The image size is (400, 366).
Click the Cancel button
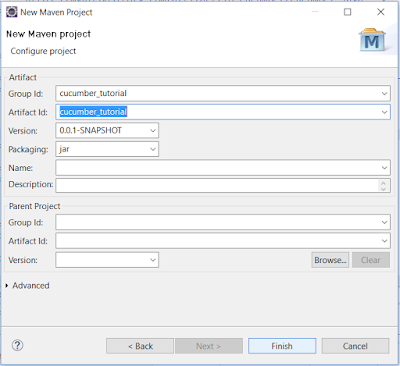pyautogui.click(x=355, y=346)
